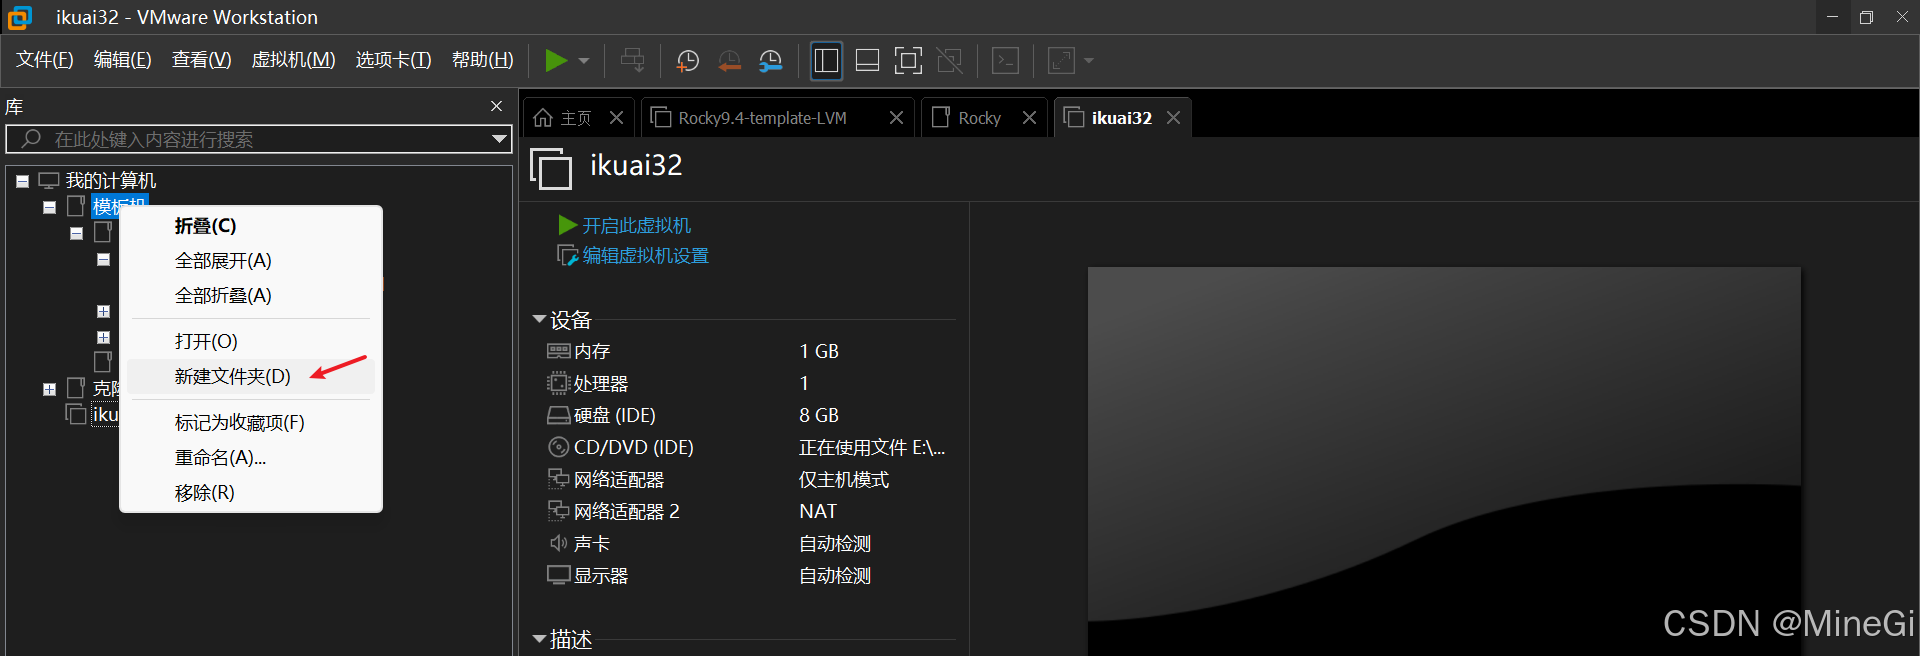The image size is (1920, 656).
Task: Collapse the 描述 section
Action: tap(539, 639)
